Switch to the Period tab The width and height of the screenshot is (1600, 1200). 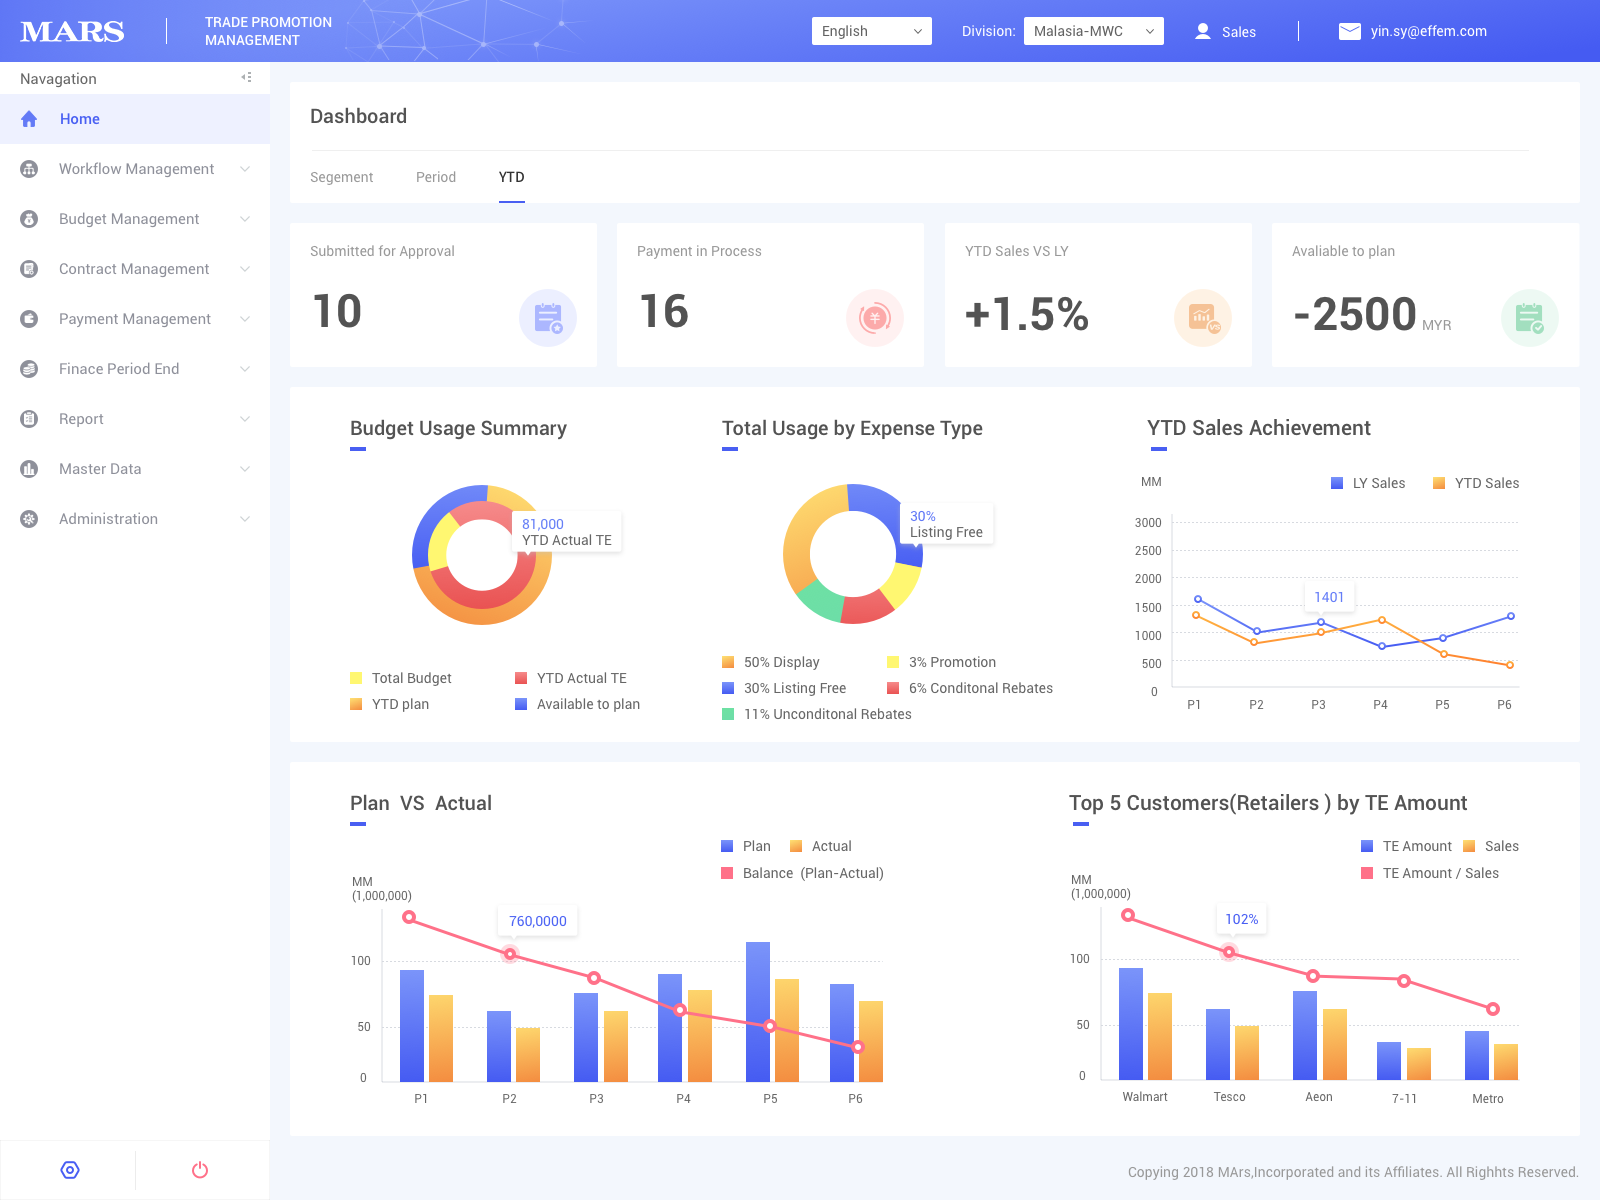[436, 177]
